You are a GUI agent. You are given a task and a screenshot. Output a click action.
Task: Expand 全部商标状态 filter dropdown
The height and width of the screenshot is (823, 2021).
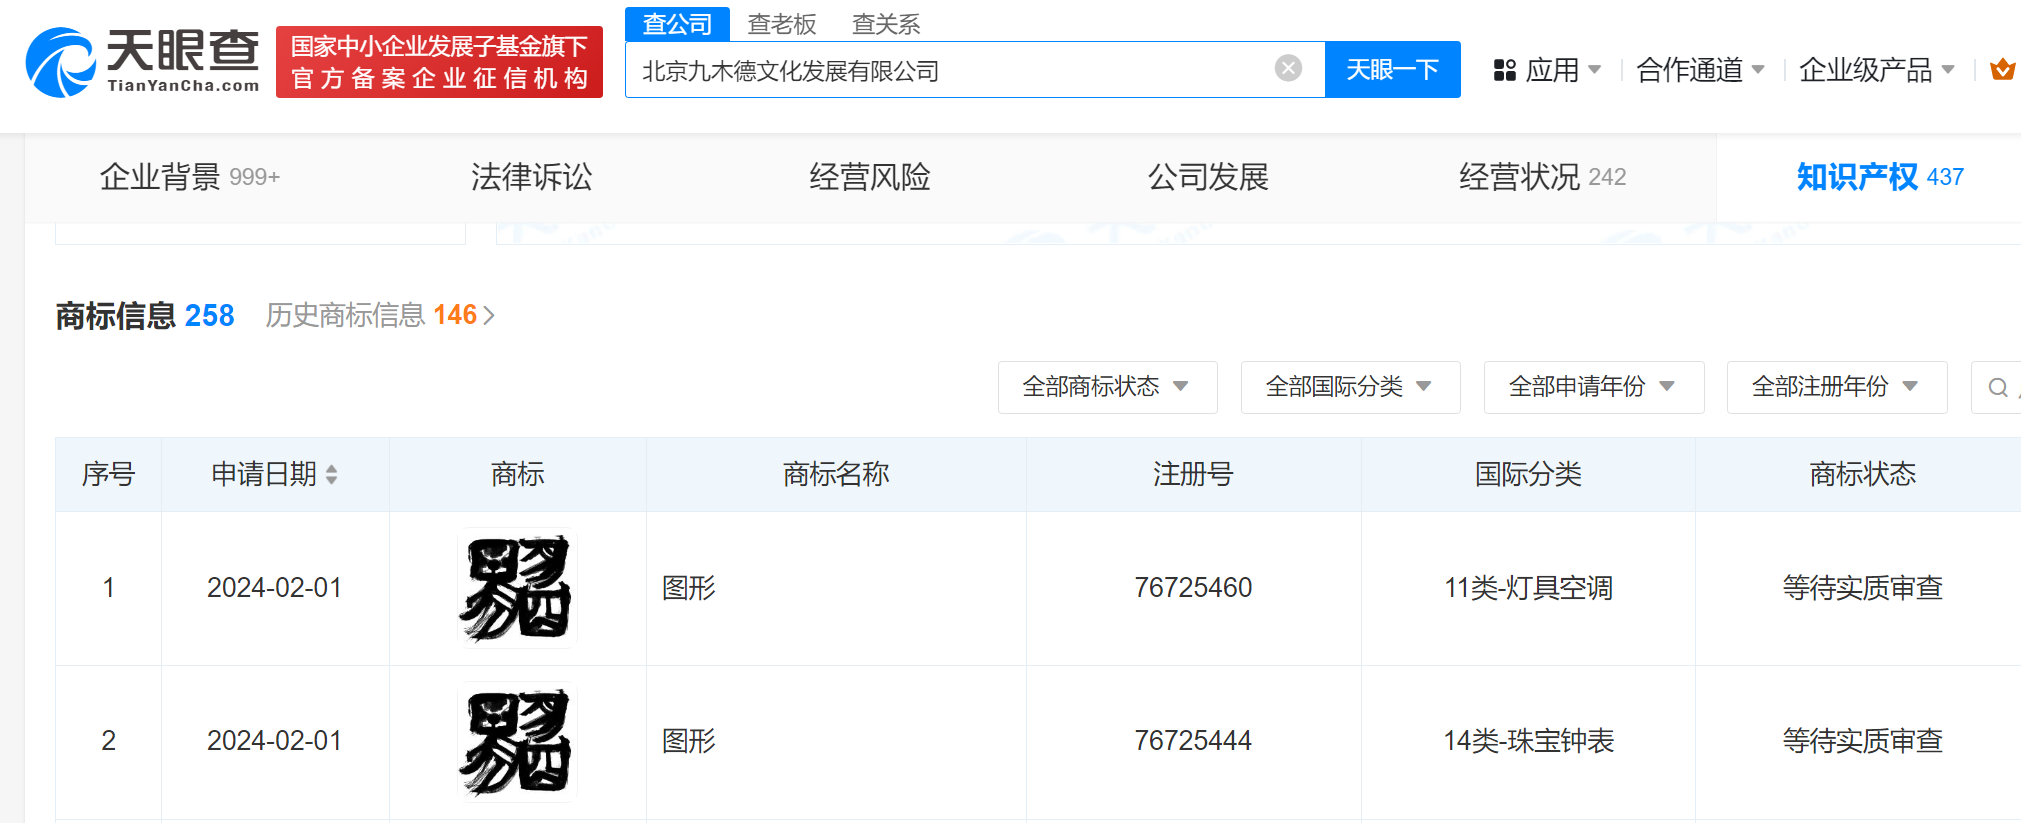[1107, 387]
